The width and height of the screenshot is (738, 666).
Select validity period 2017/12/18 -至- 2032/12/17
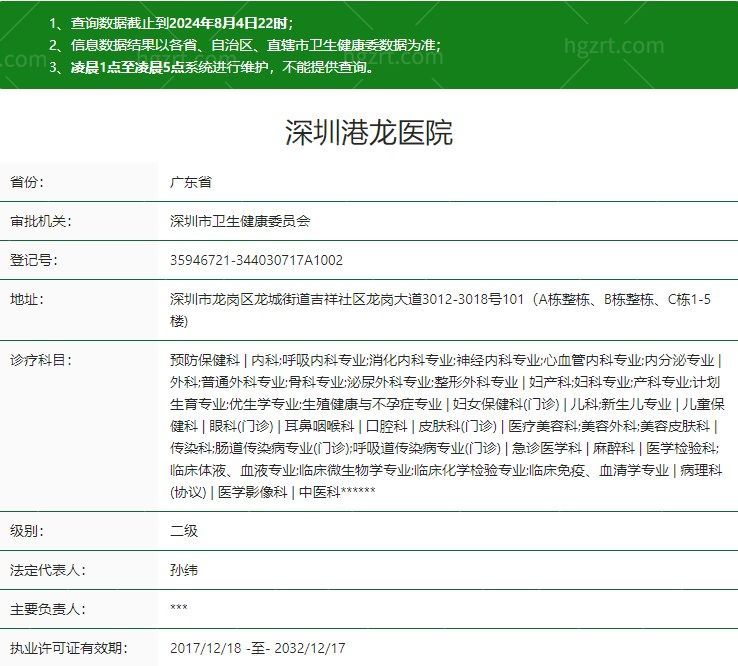point(257,649)
